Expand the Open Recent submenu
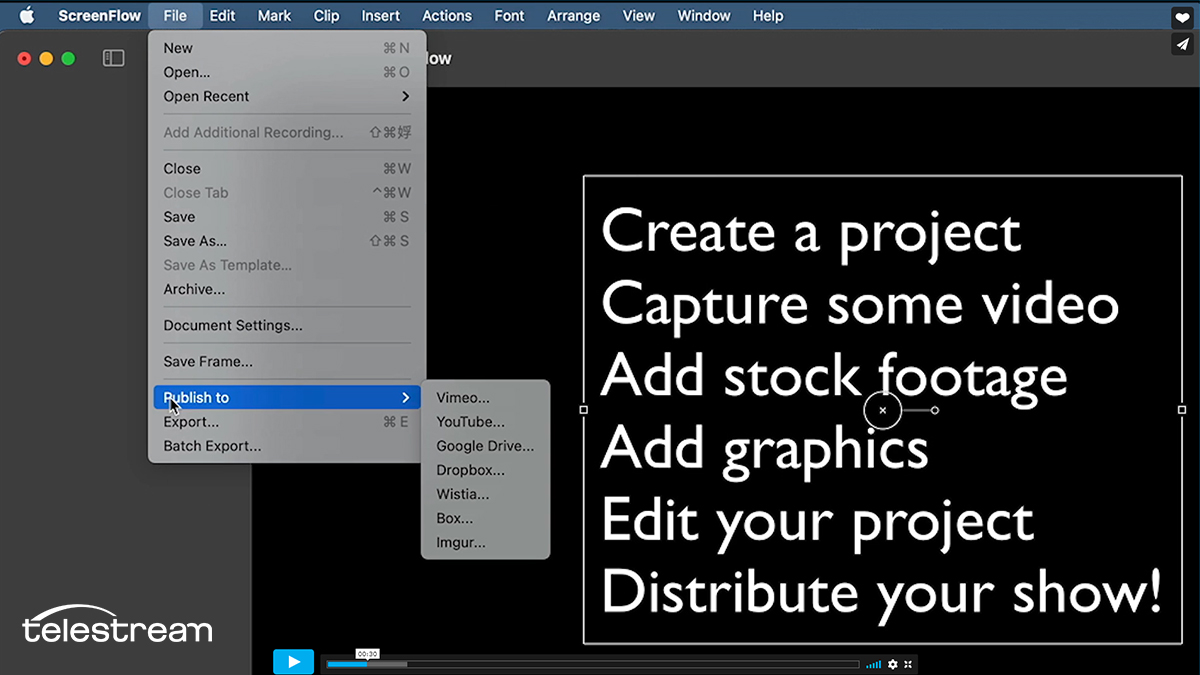The width and height of the screenshot is (1200, 675). tap(287, 96)
